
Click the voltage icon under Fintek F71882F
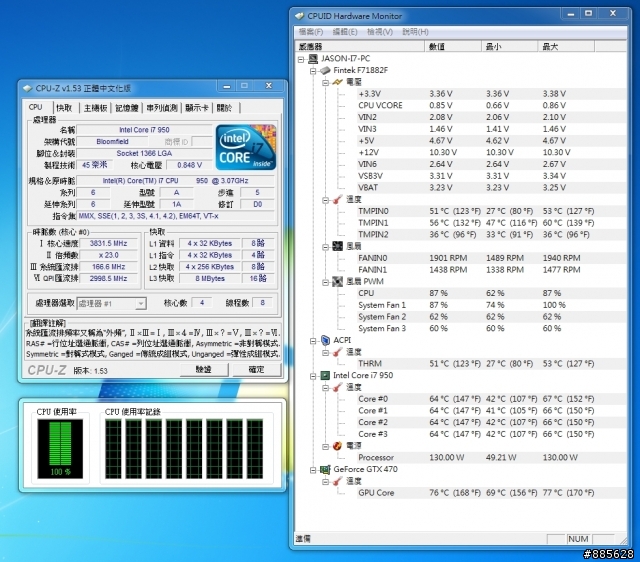point(337,82)
